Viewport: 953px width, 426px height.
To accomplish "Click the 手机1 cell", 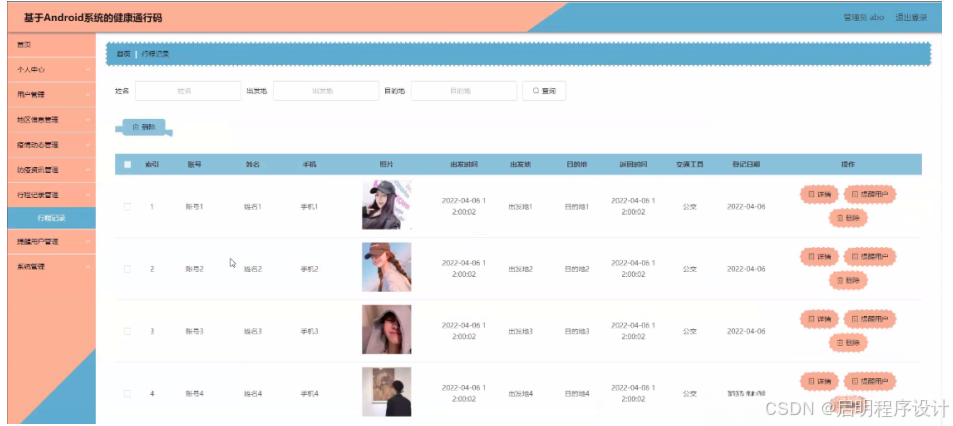I will (309, 207).
